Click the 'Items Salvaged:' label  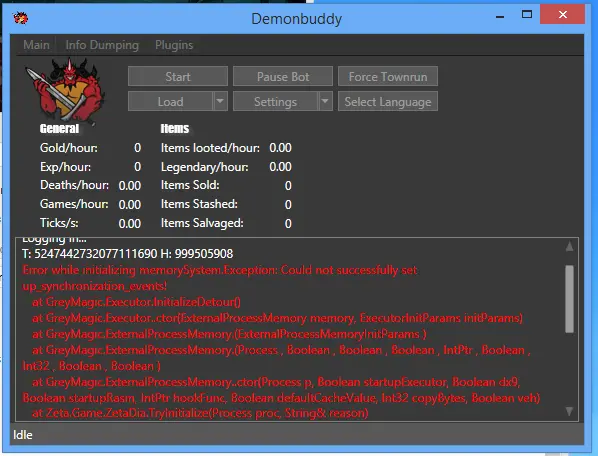coord(202,223)
